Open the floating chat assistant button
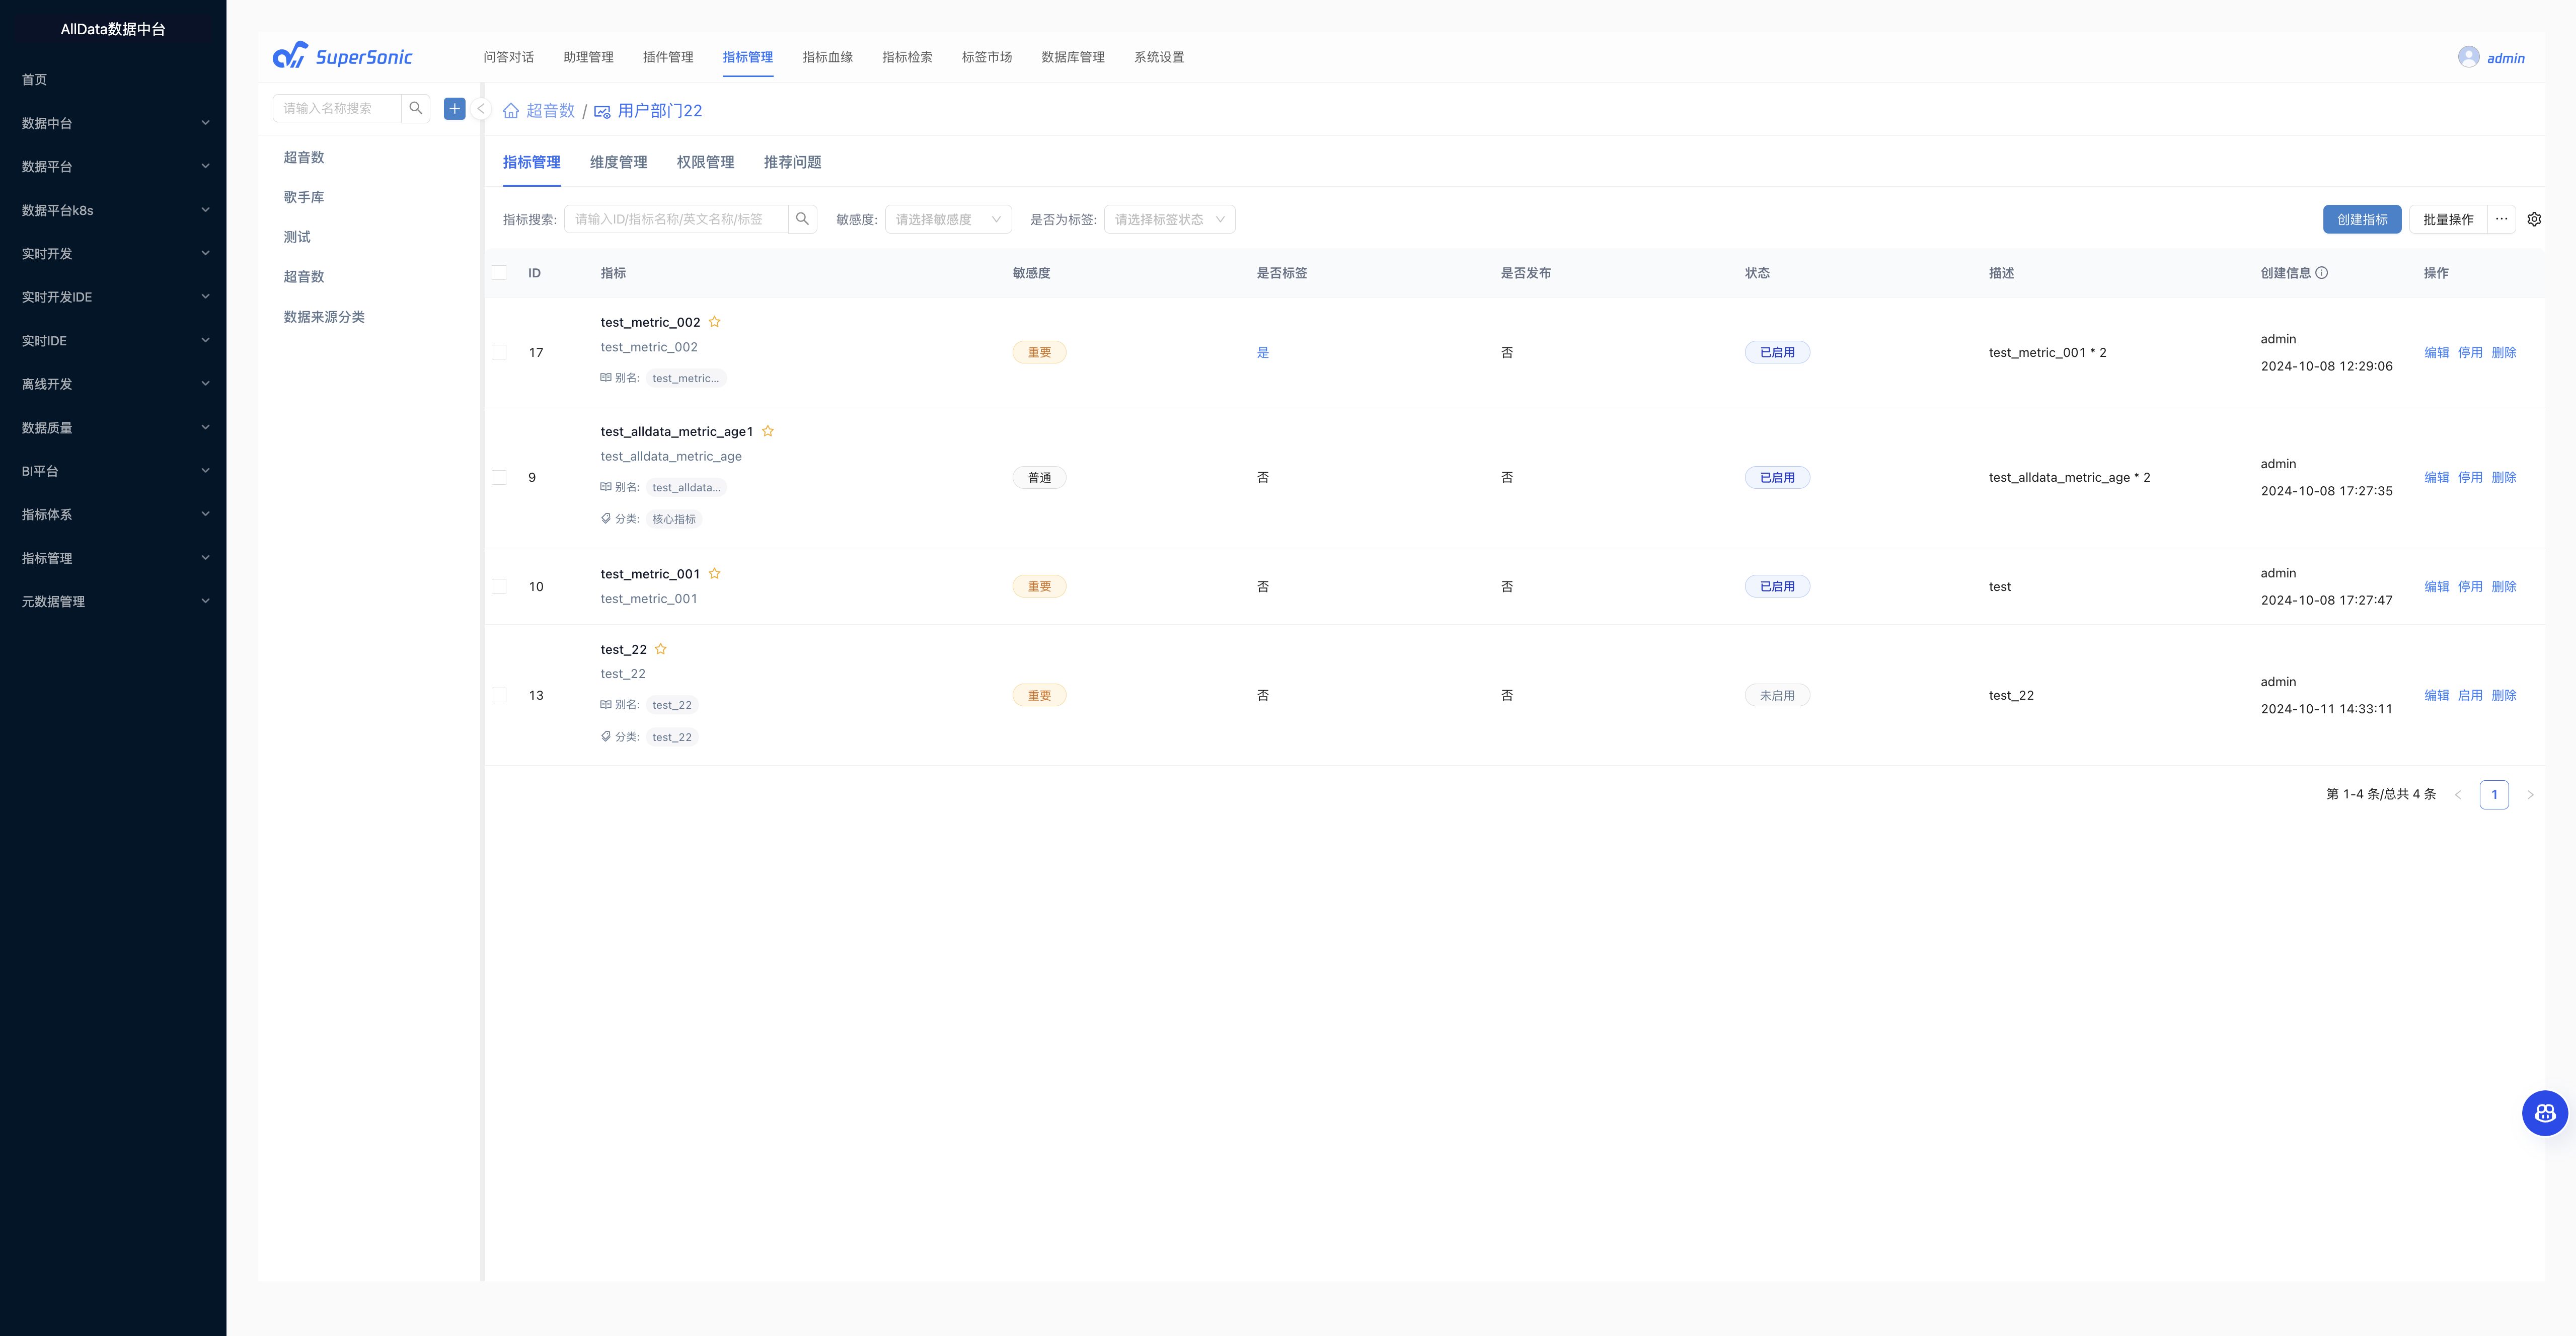The width and height of the screenshot is (2576, 1336). click(2544, 1113)
